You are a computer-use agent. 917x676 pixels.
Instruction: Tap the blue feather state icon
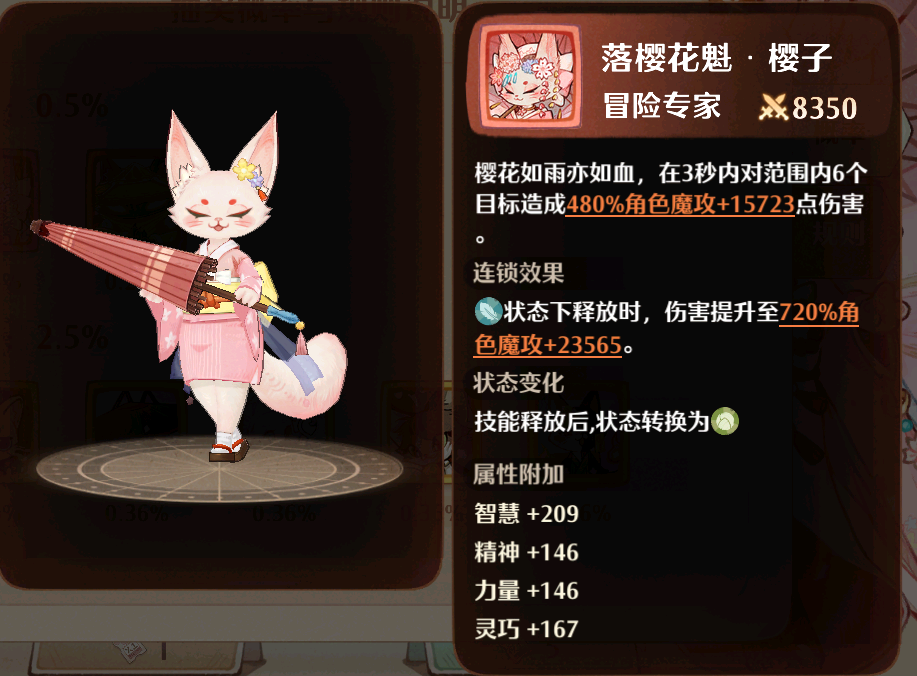(488, 311)
